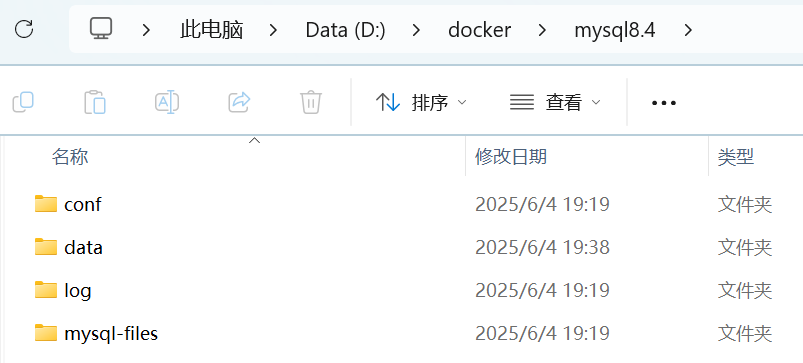Image resolution: width=803 pixels, height=363 pixels.
Task: Click the paste icon in toolbar
Action: [95, 102]
